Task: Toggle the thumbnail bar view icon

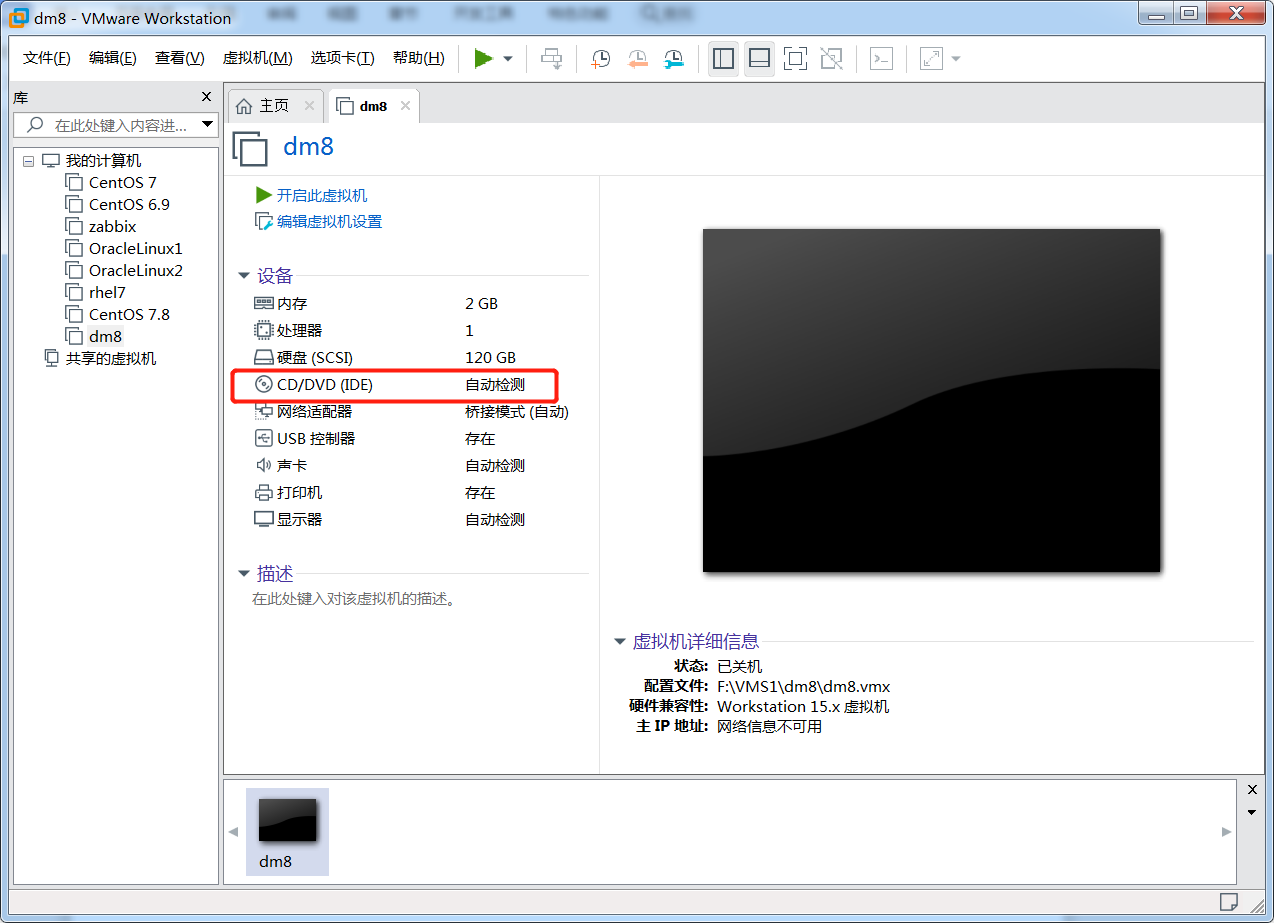Action: pyautogui.click(x=759, y=59)
